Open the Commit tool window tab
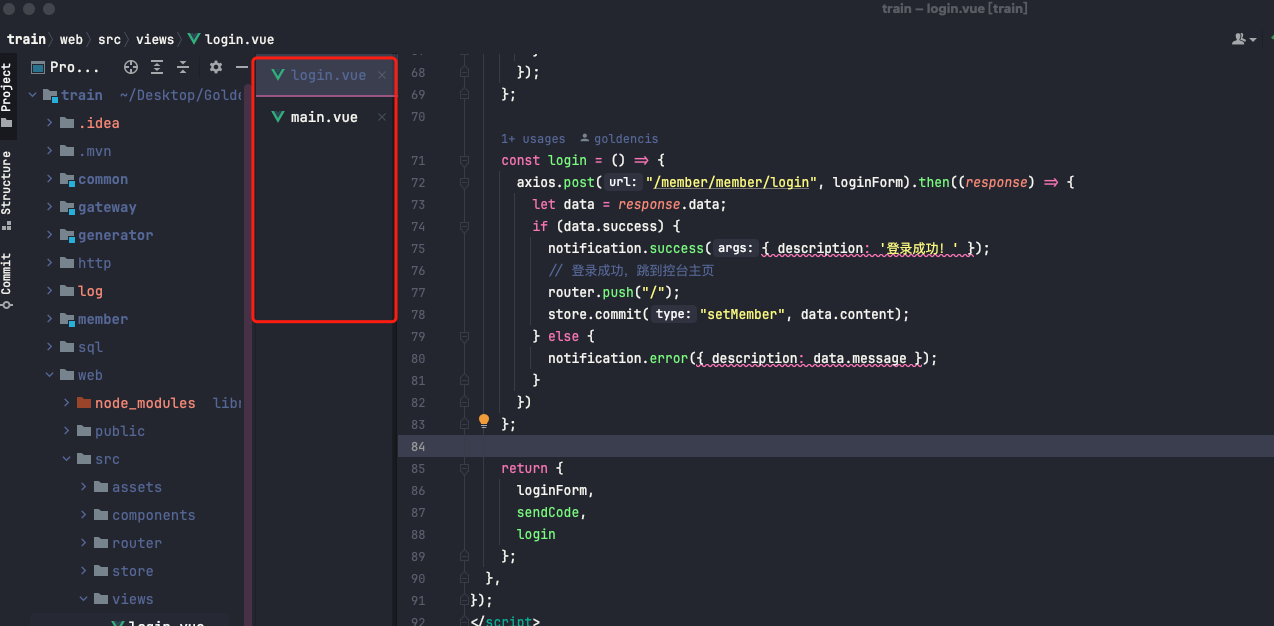The height and width of the screenshot is (626, 1274). (x=7, y=280)
